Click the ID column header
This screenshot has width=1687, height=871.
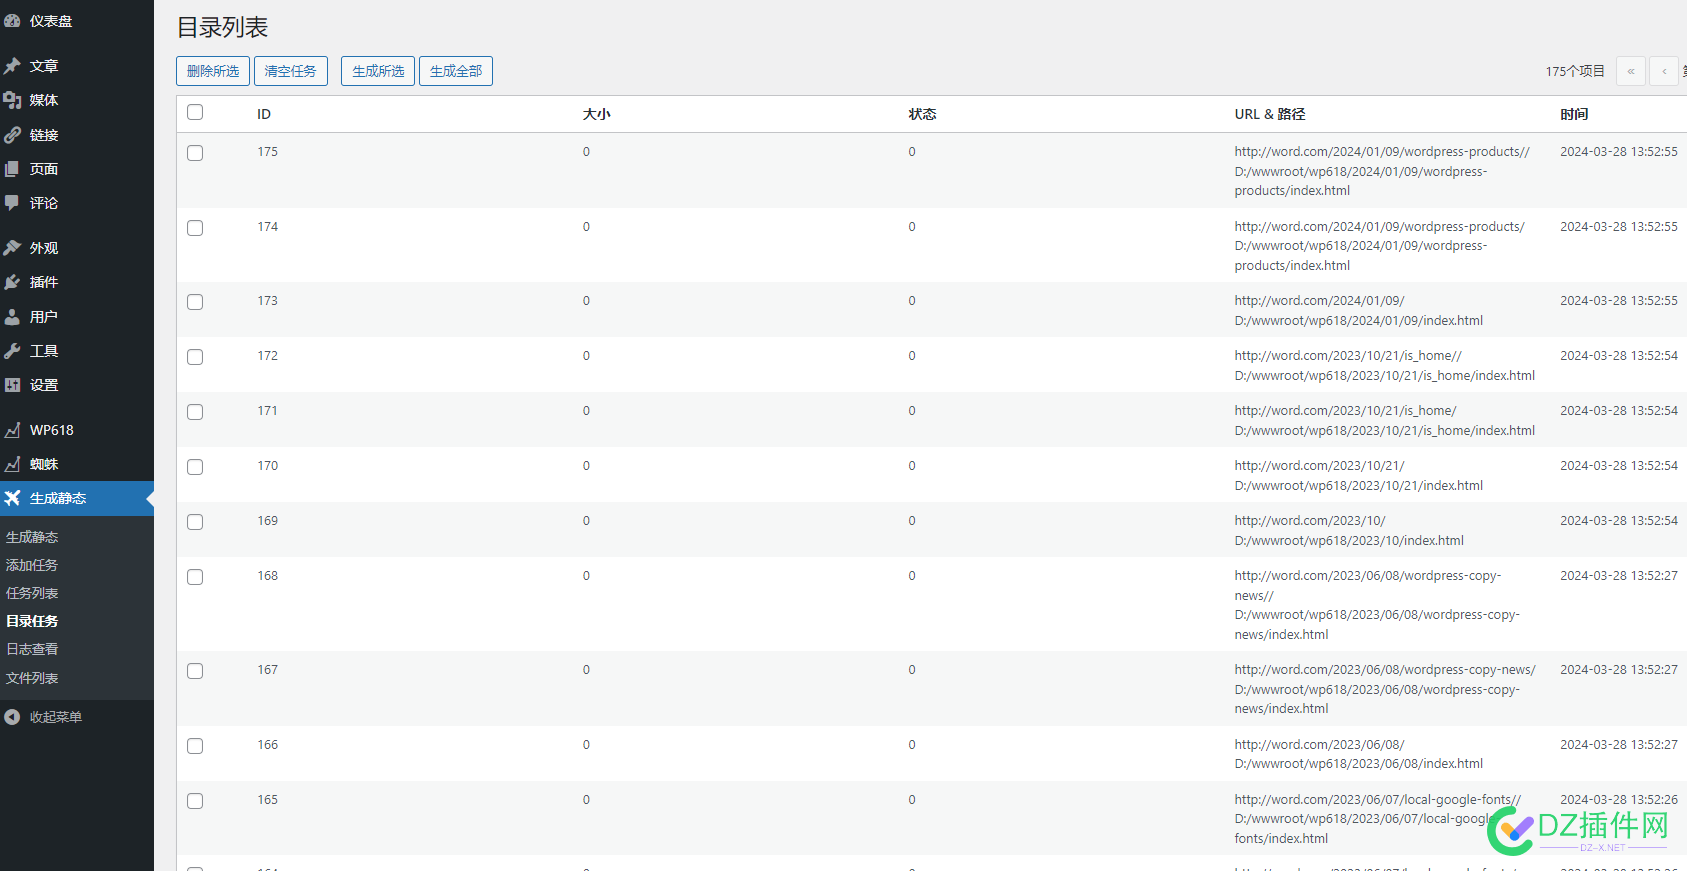[x=264, y=114]
